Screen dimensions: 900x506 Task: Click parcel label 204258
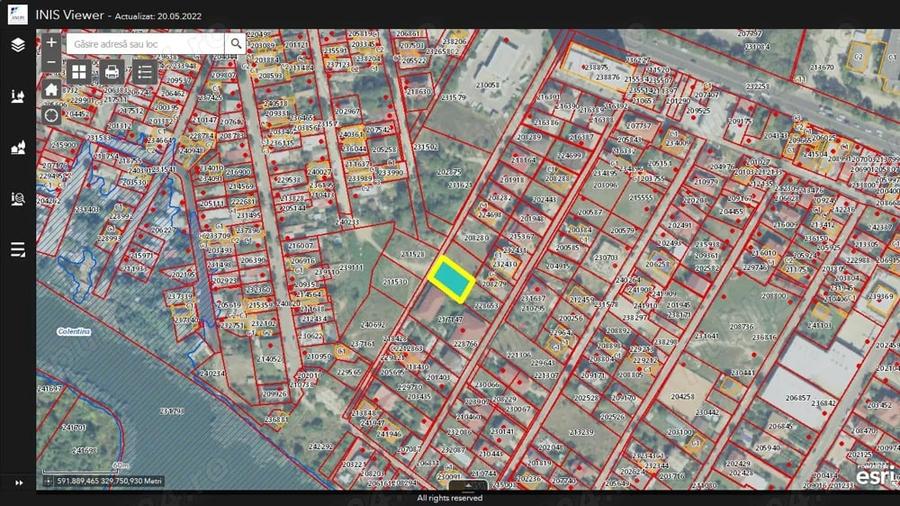tap(682, 396)
